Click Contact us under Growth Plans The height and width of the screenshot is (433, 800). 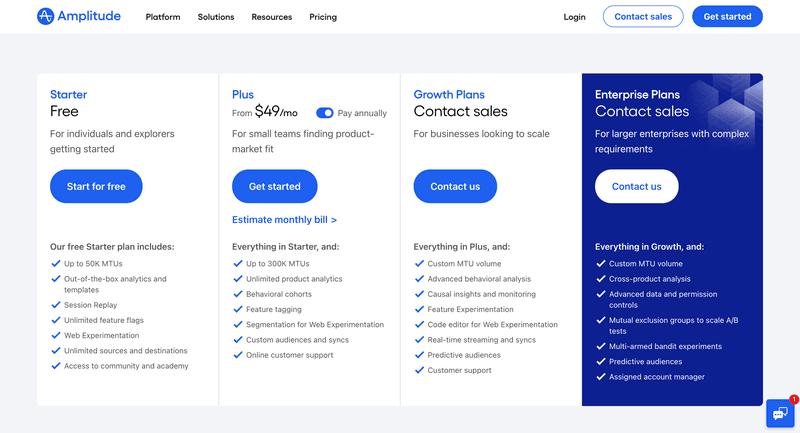pyautogui.click(x=455, y=186)
